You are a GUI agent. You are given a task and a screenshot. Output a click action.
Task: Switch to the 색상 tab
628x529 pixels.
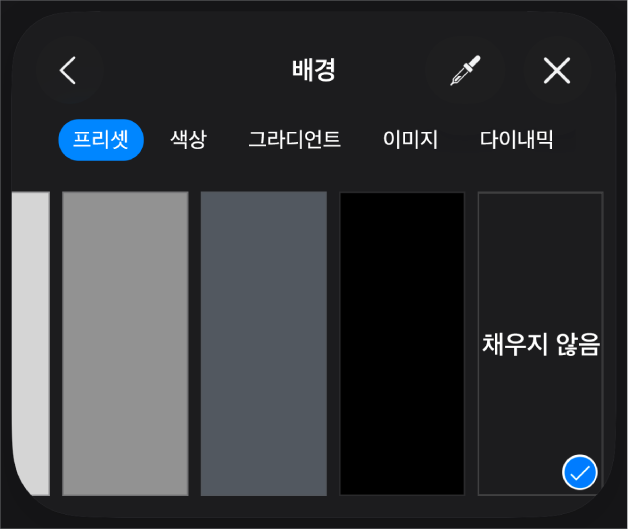pyautogui.click(x=188, y=140)
